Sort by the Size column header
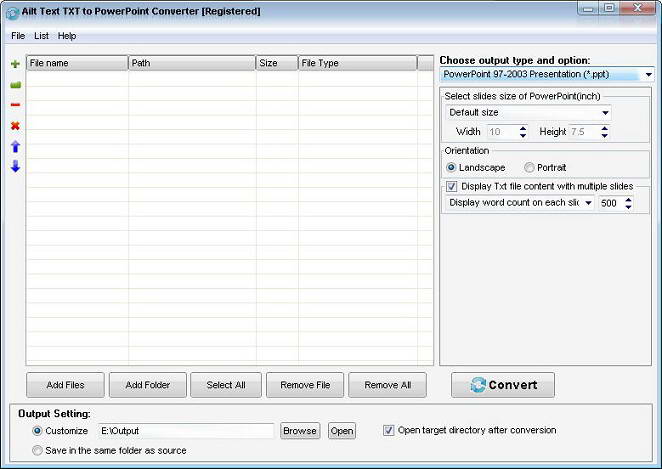The width and height of the screenshot is (662, 469). point(277,63)
